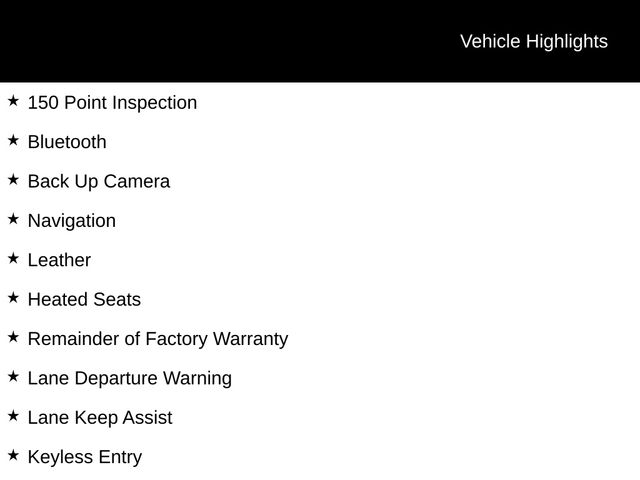640x480 pixels.
Task: Select the Leather list item
Action: coord(59,260)
